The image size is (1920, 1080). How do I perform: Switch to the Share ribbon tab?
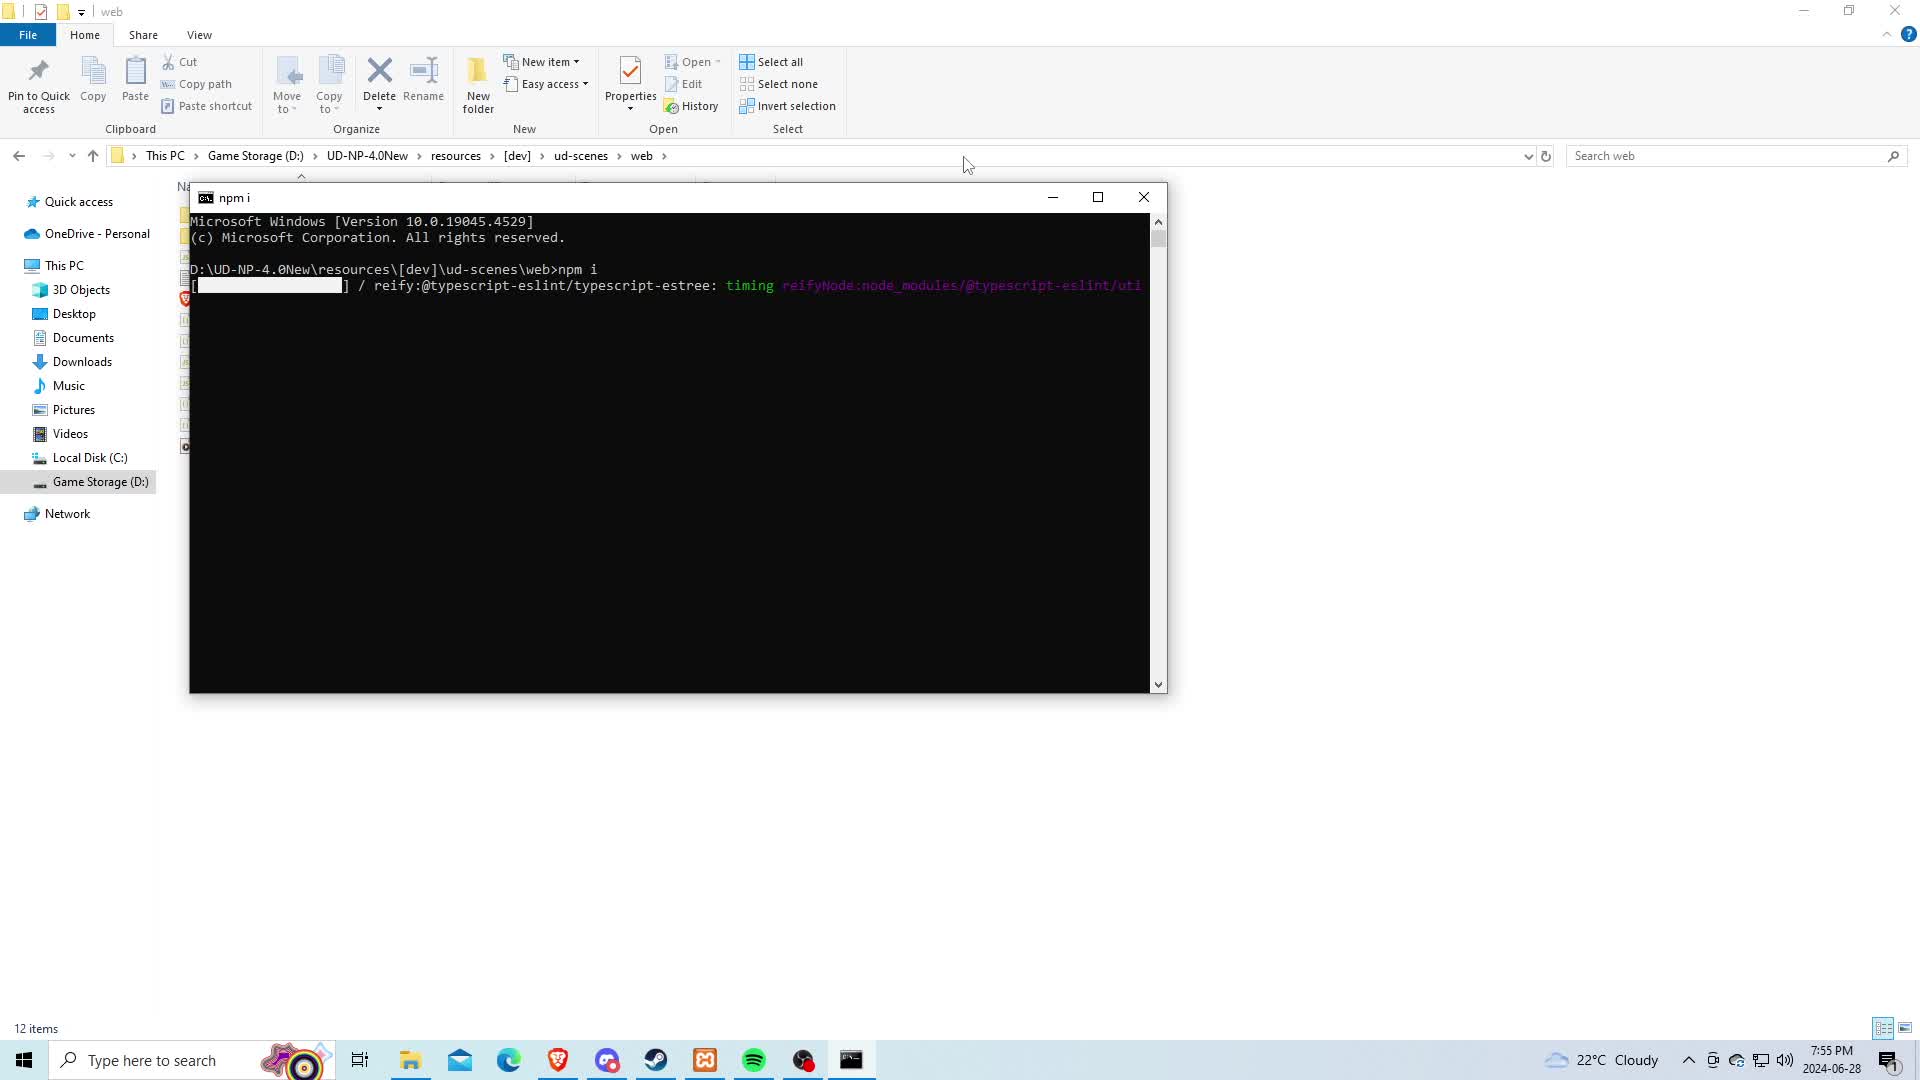coord(143,35)
